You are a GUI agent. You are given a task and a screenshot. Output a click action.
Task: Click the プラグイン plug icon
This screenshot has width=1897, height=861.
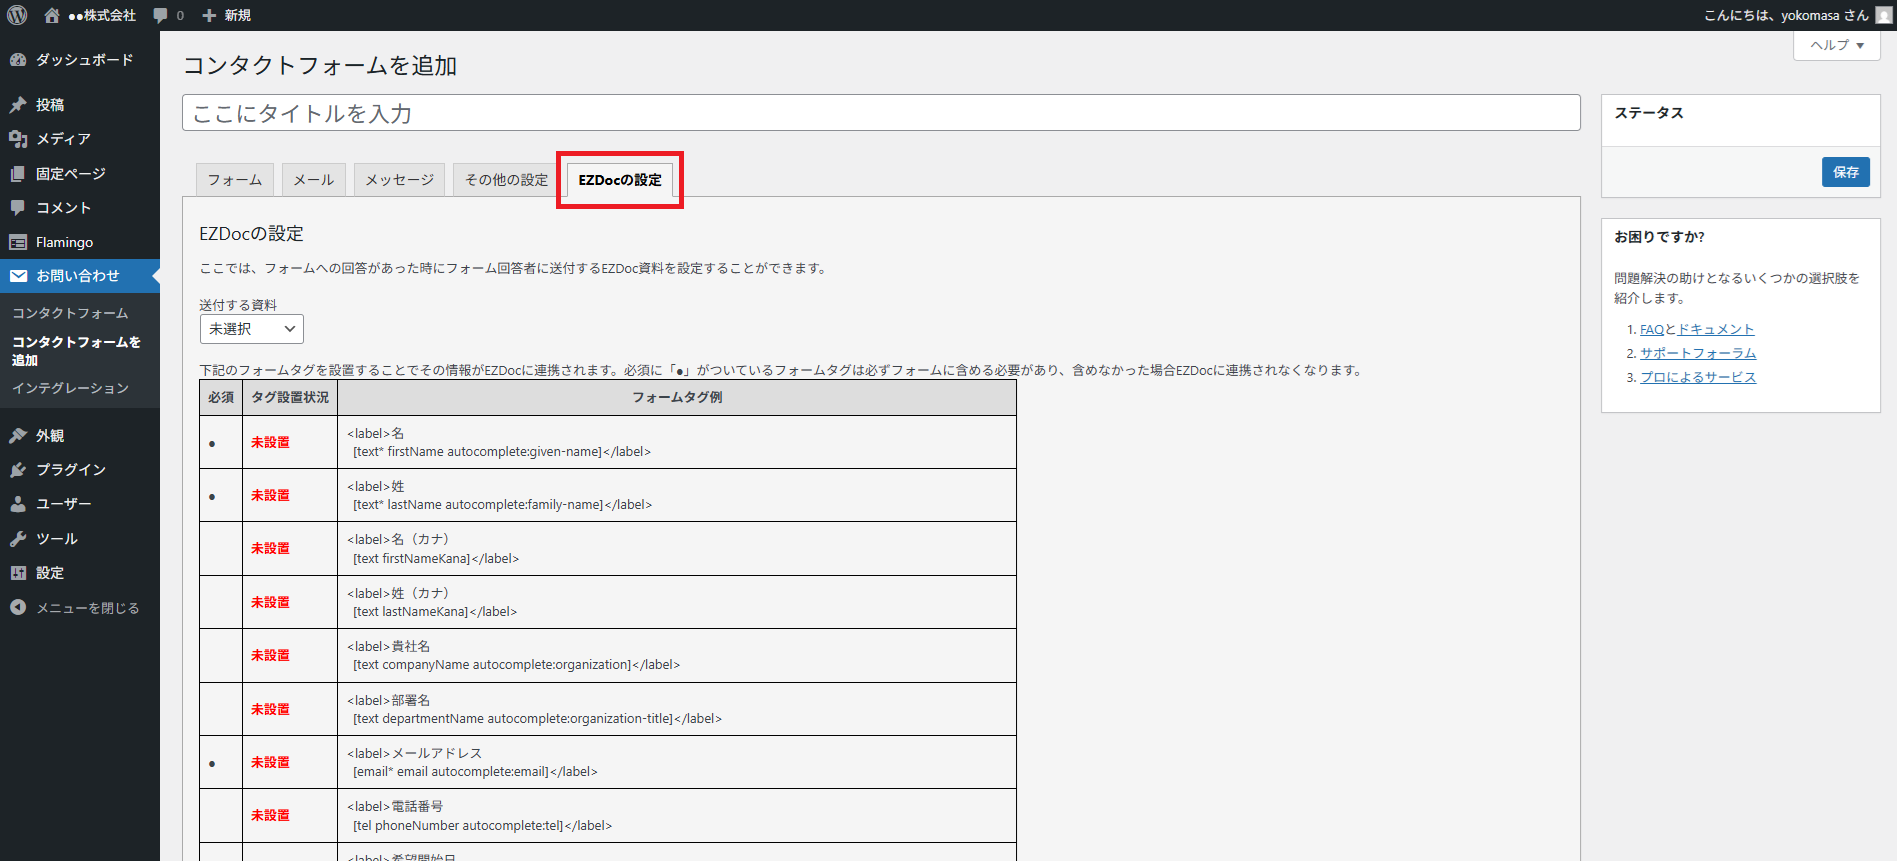pos(18,470)
